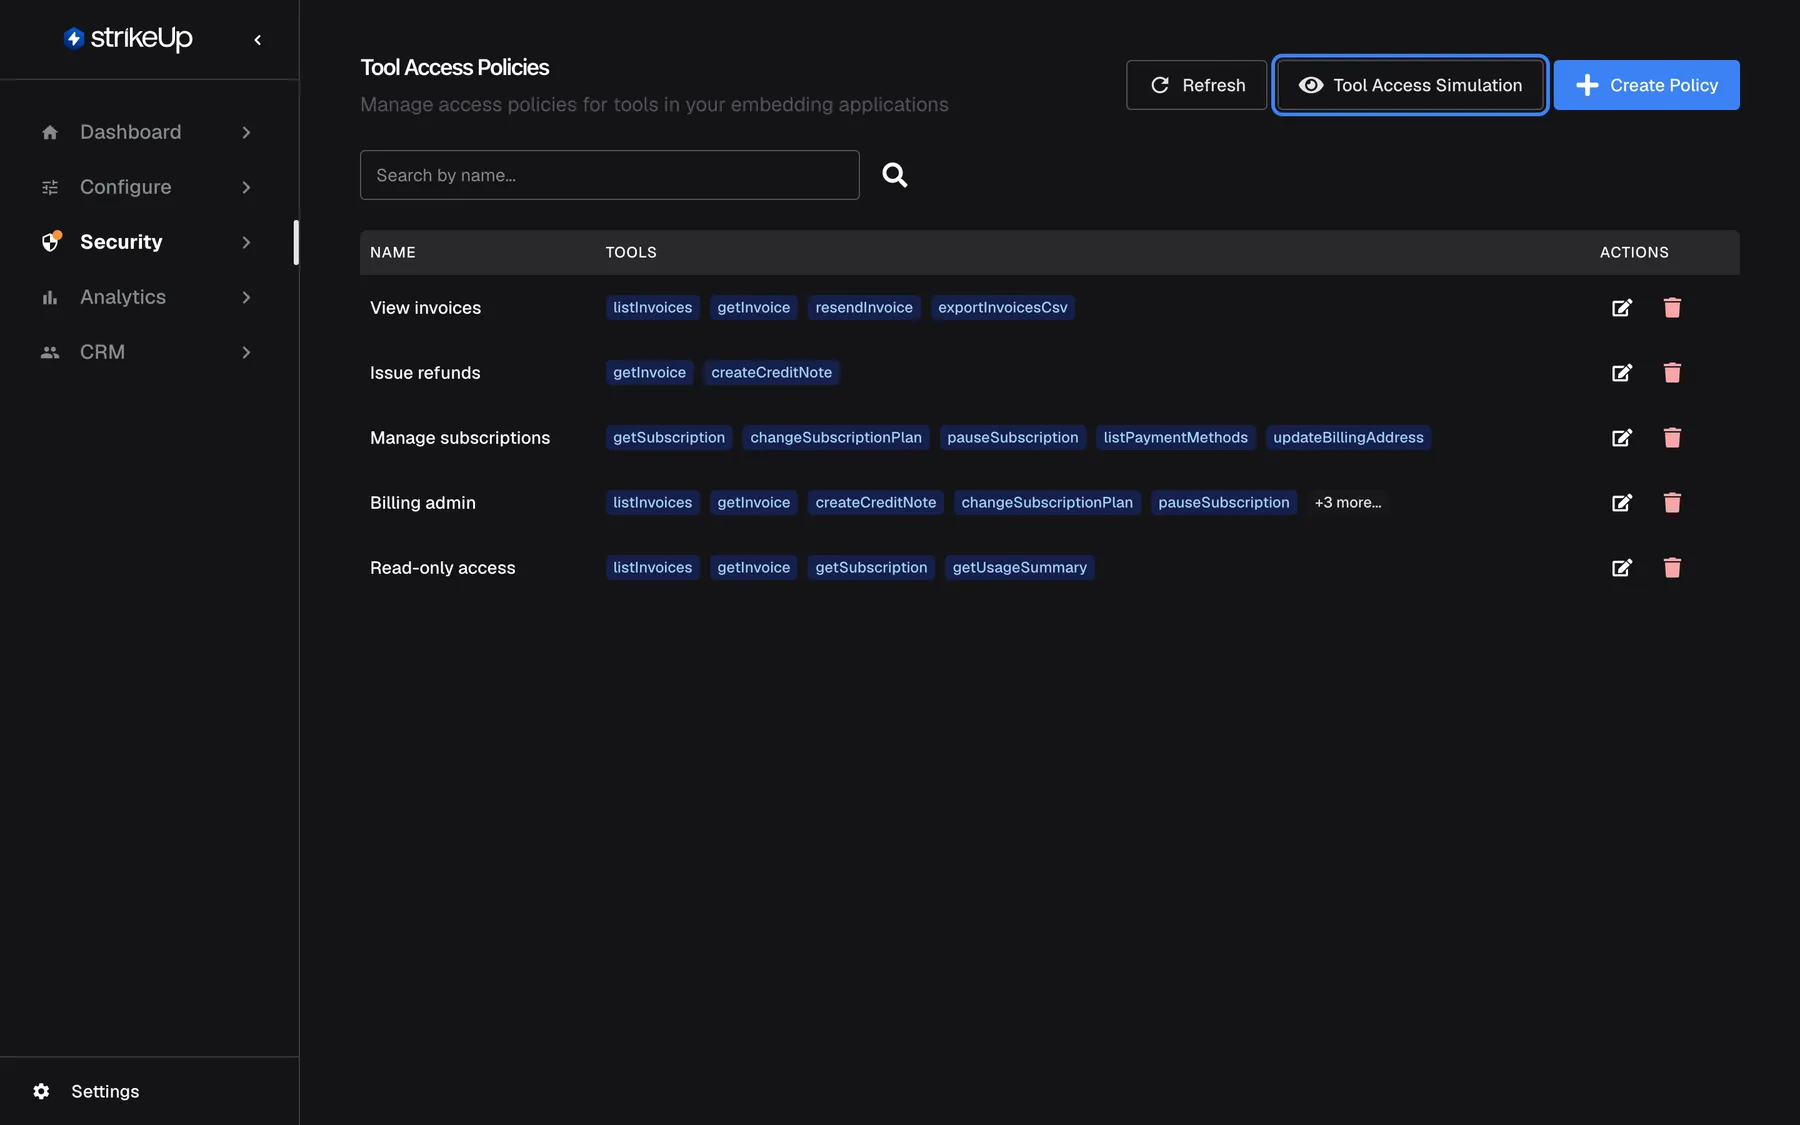Click the listPaymentMethods tag

[1175, 437]
